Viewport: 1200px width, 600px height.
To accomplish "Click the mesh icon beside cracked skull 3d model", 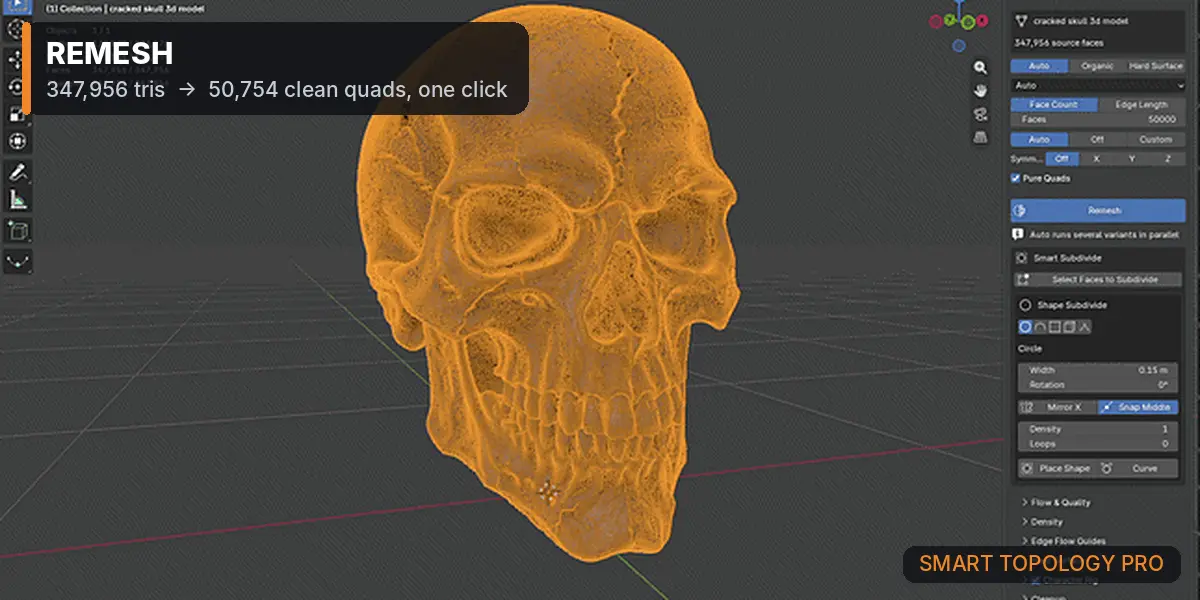I will coord(1021,20).
